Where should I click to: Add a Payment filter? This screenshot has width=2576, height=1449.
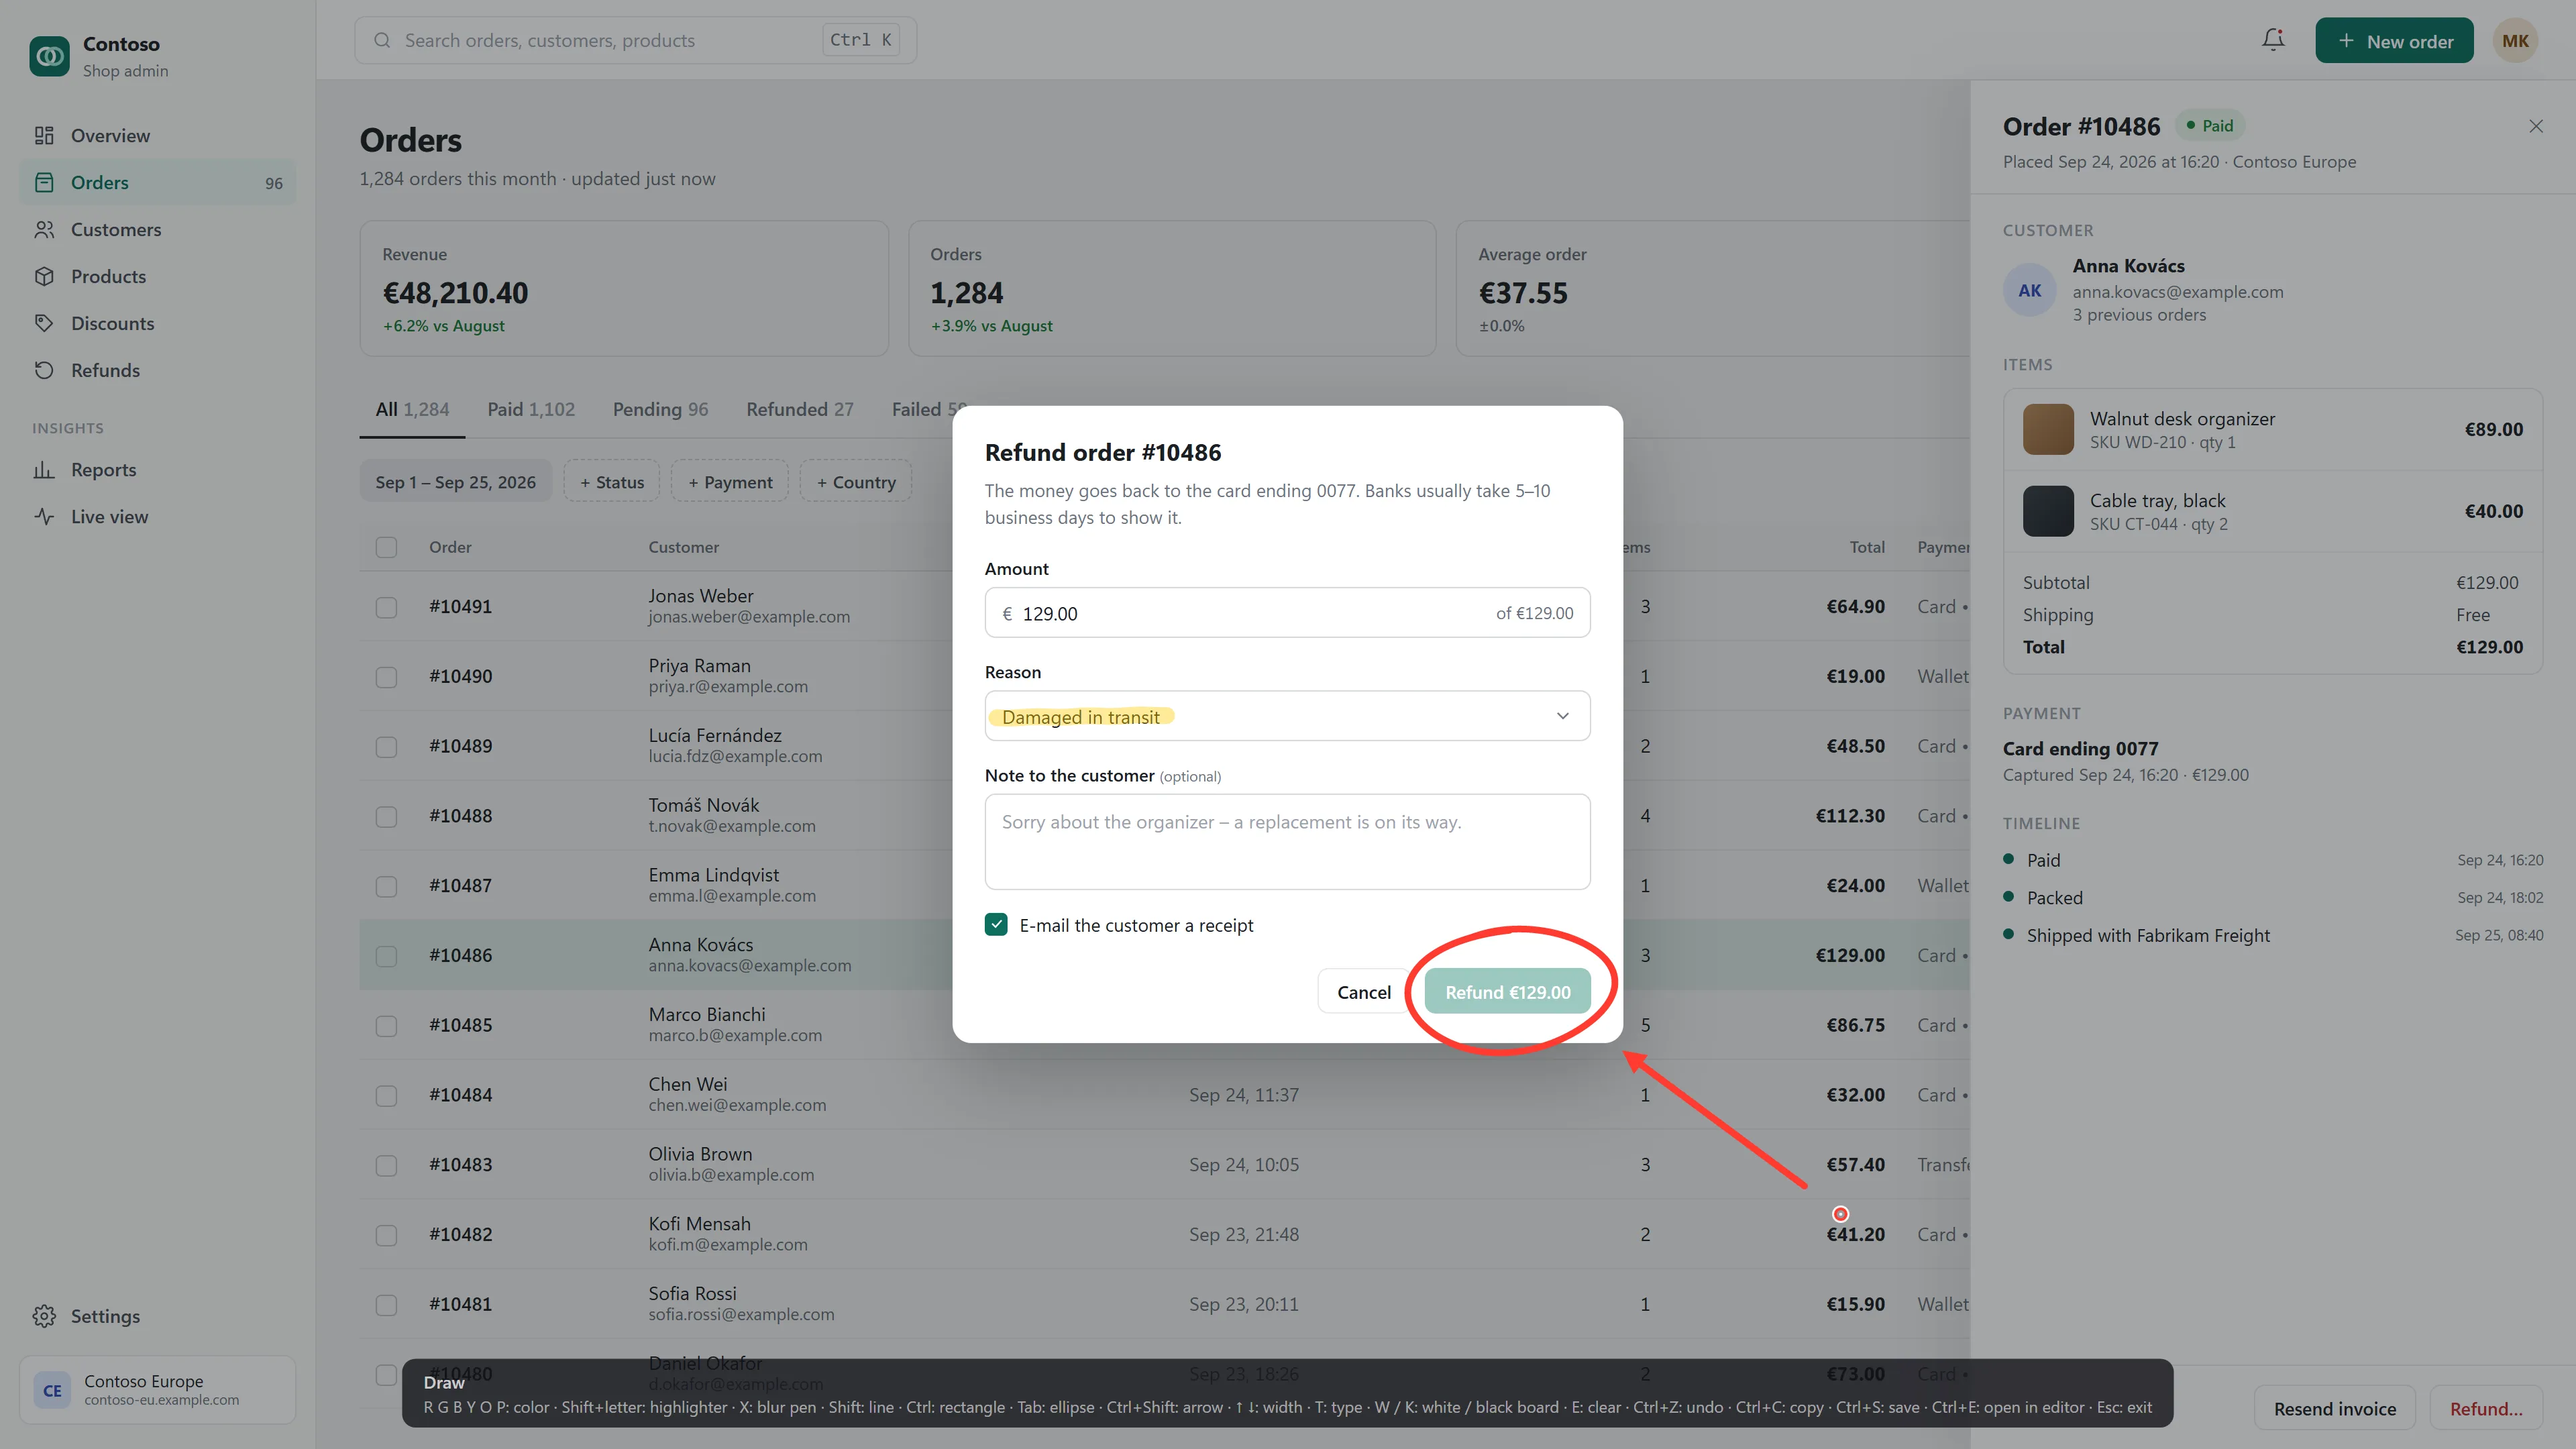730,481
